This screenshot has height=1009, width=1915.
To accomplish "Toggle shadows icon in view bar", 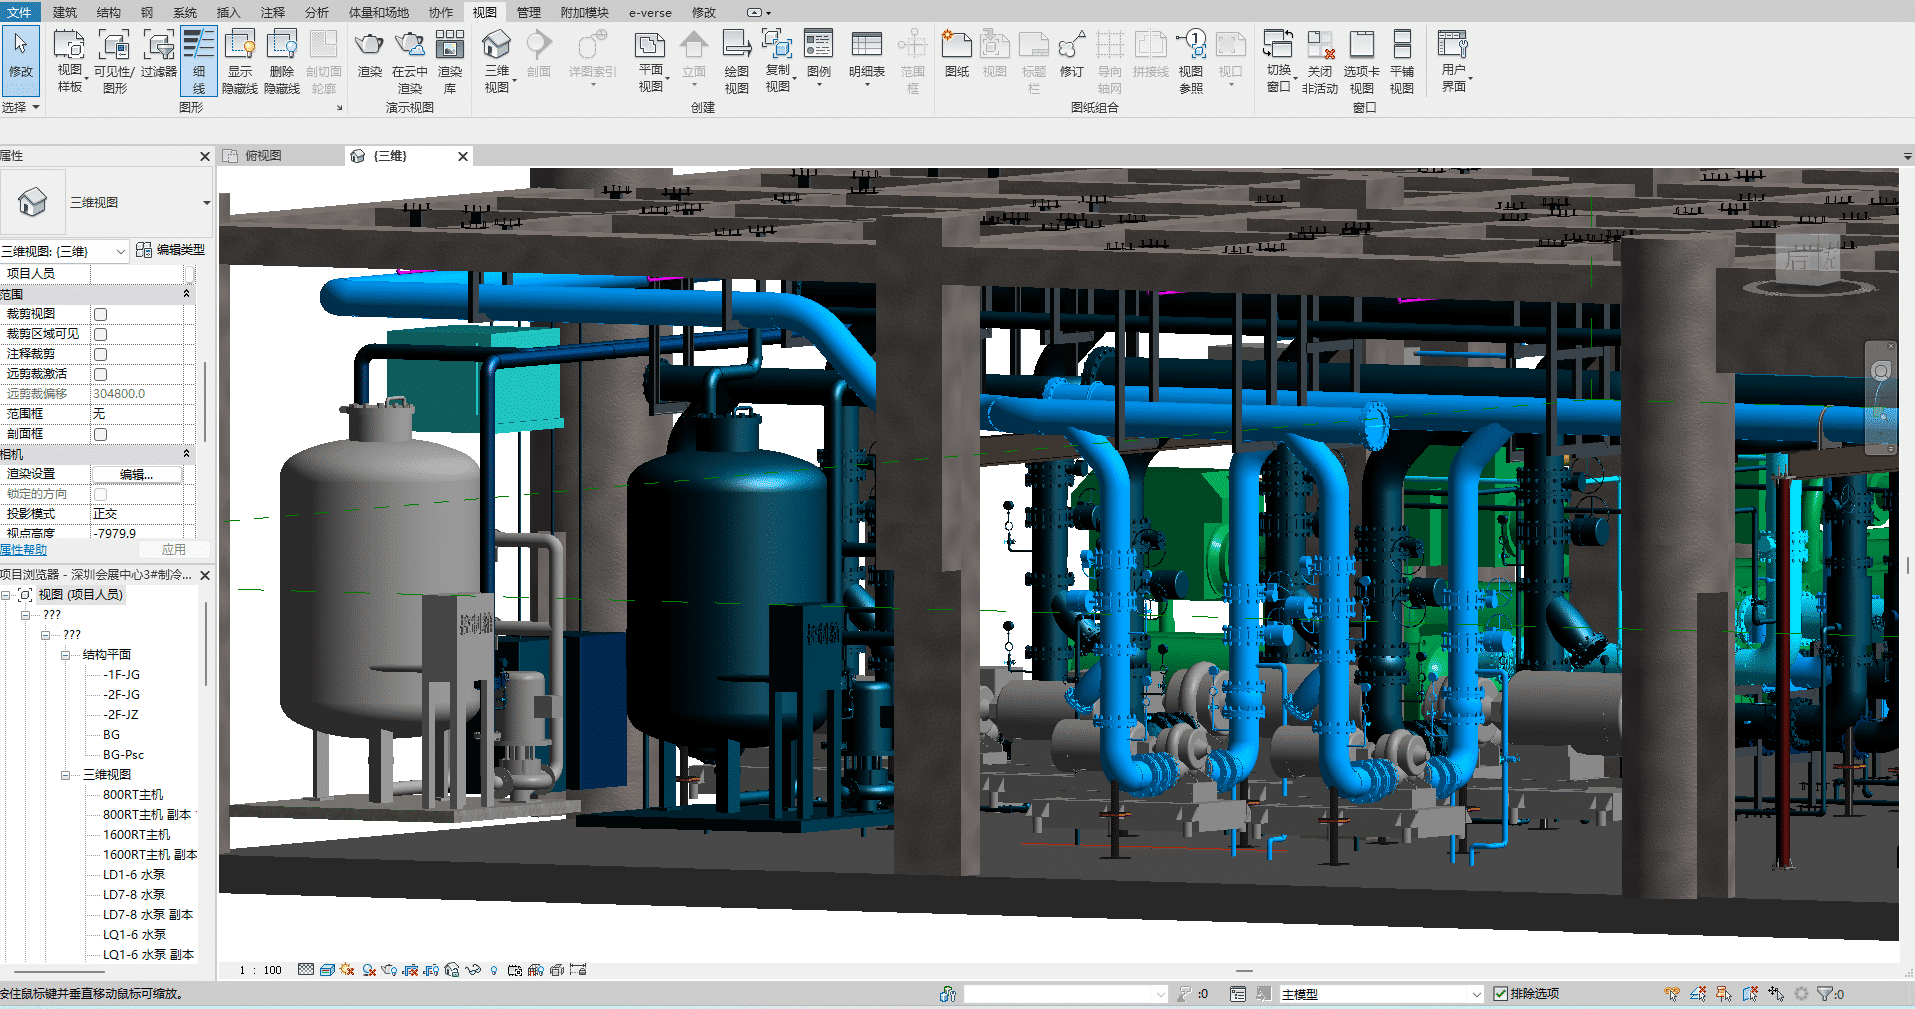I will click(369, 970).
